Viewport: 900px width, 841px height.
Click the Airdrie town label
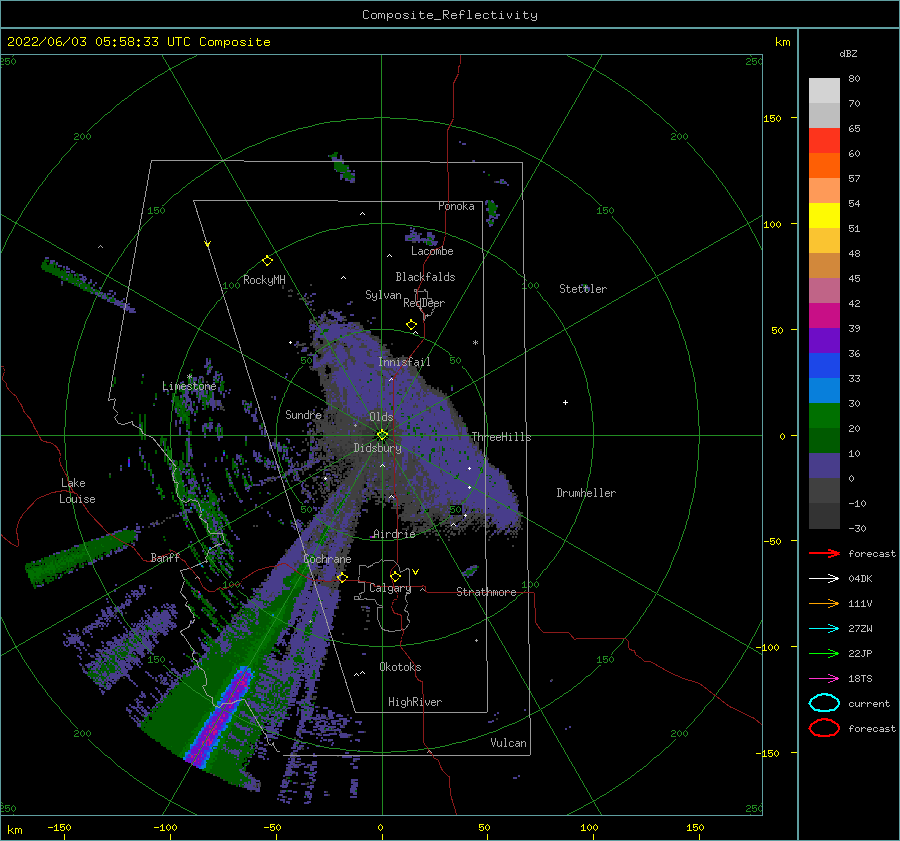[x=394, y=534]
